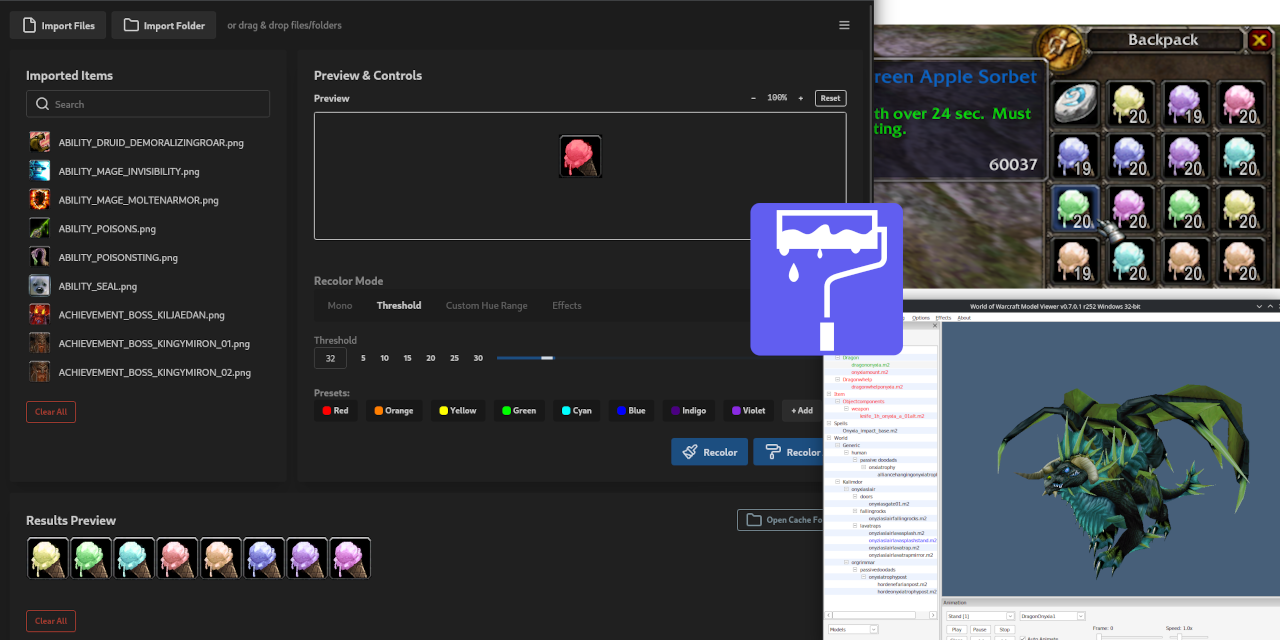Click the pink ice cream preview icon
The image size is (1280, 640).
click(580, 157)
